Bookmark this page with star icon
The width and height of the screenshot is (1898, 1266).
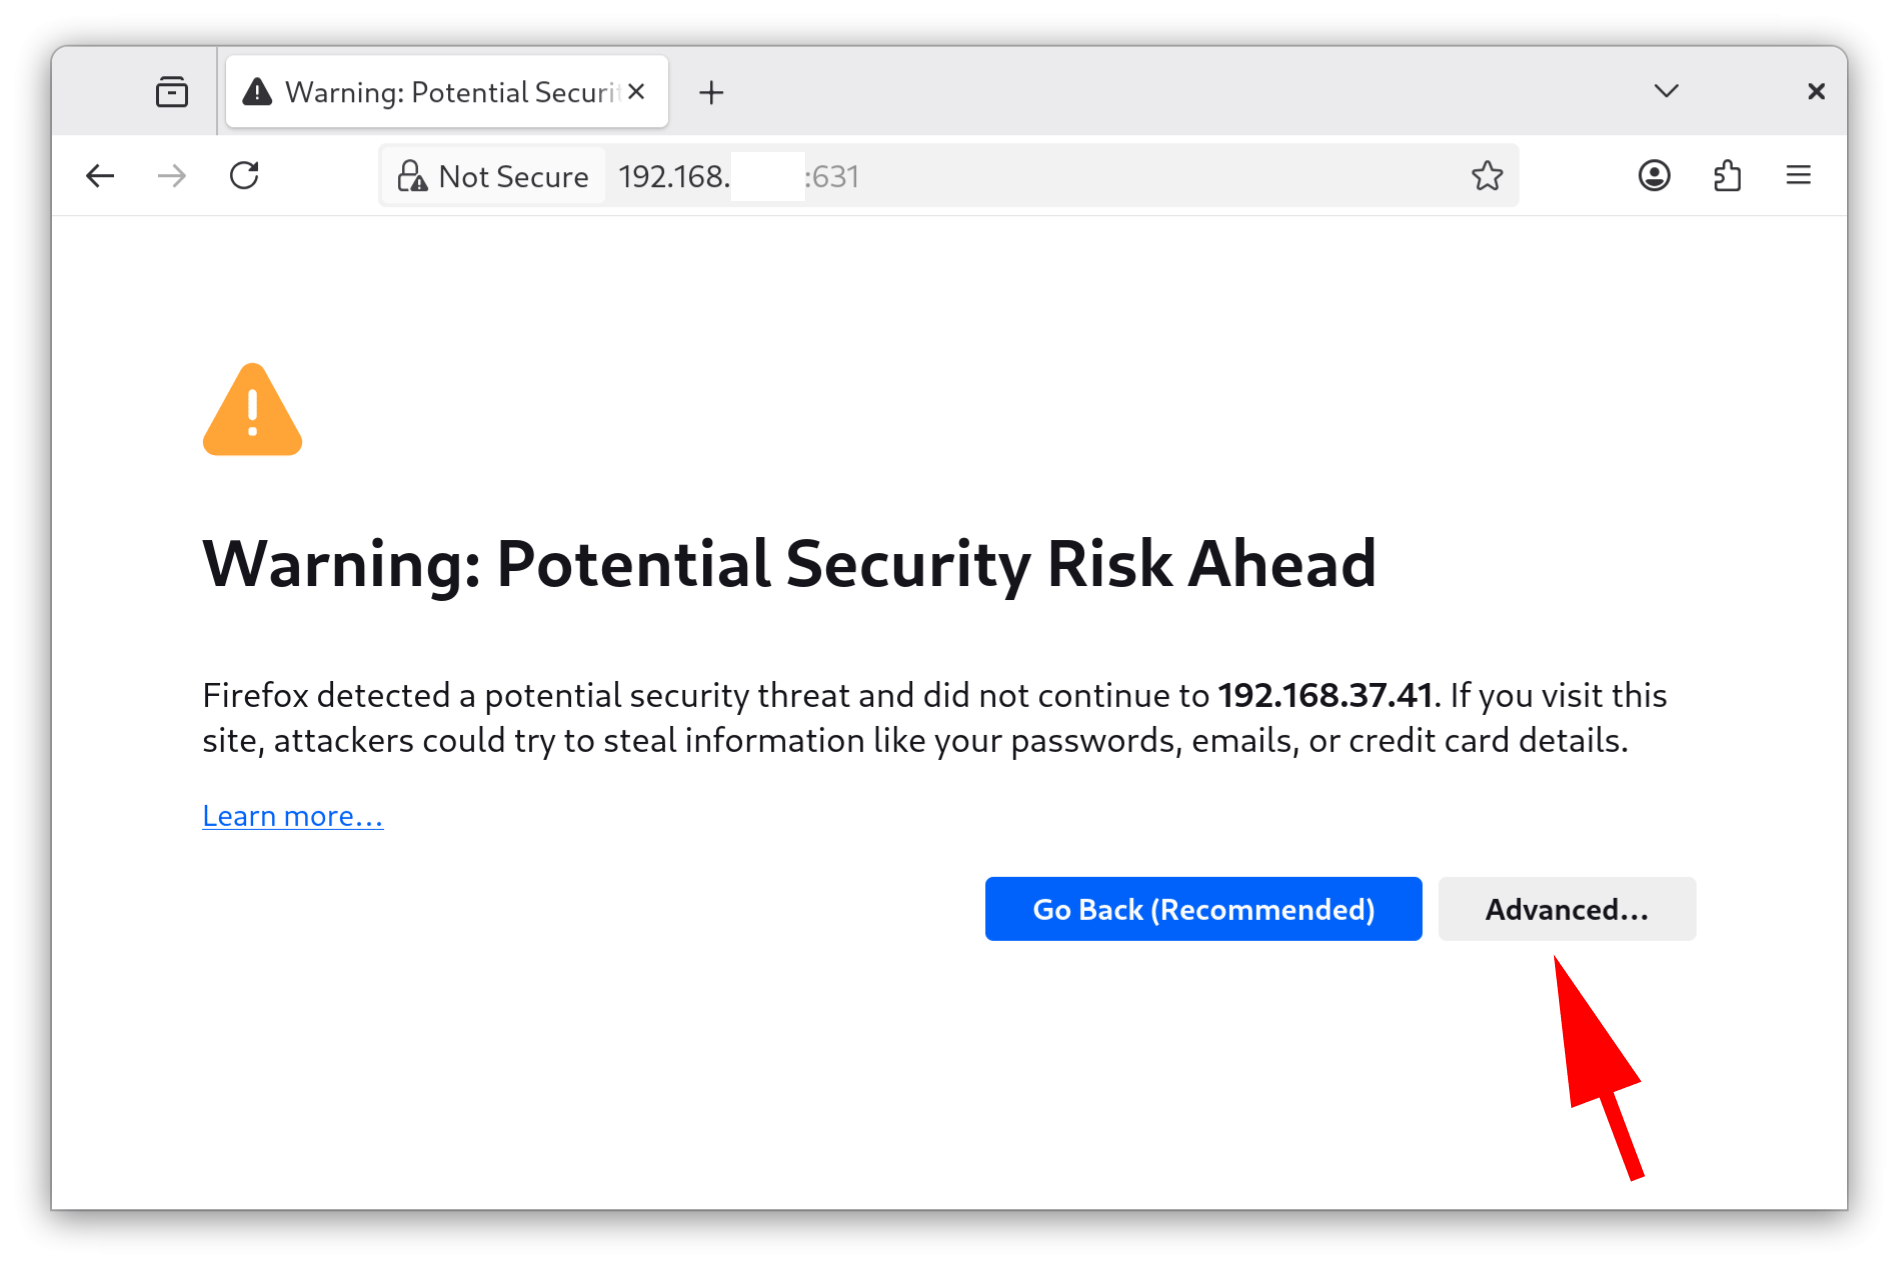point(1487,177)
